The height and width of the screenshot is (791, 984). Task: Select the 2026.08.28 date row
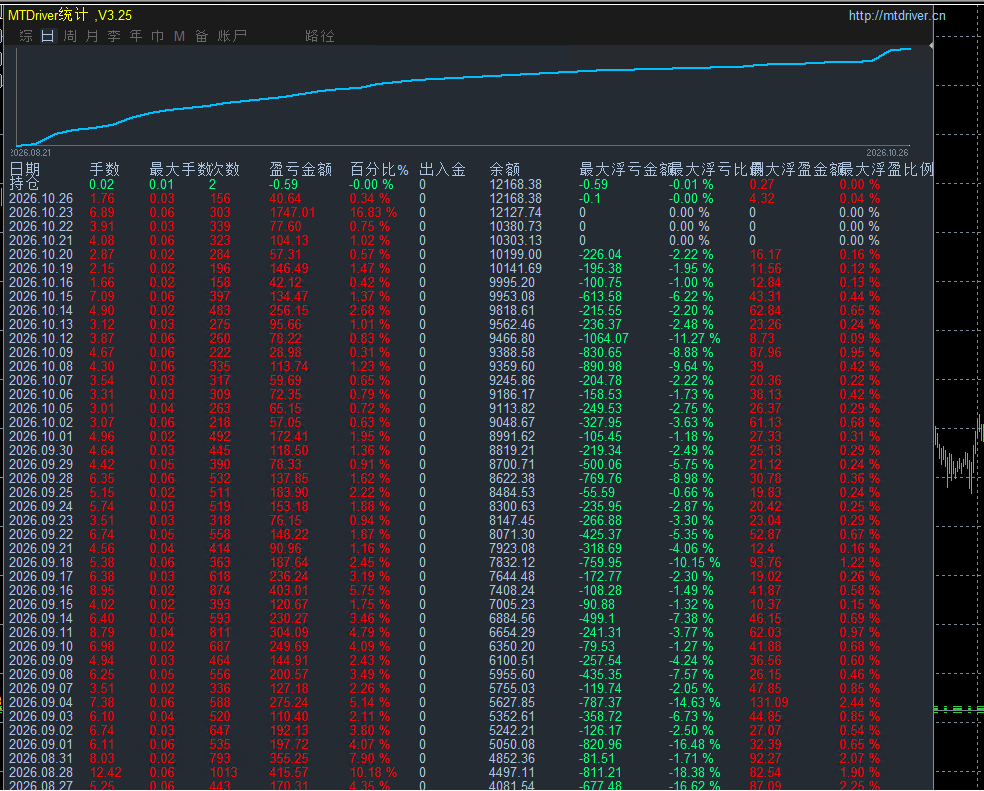41,773
